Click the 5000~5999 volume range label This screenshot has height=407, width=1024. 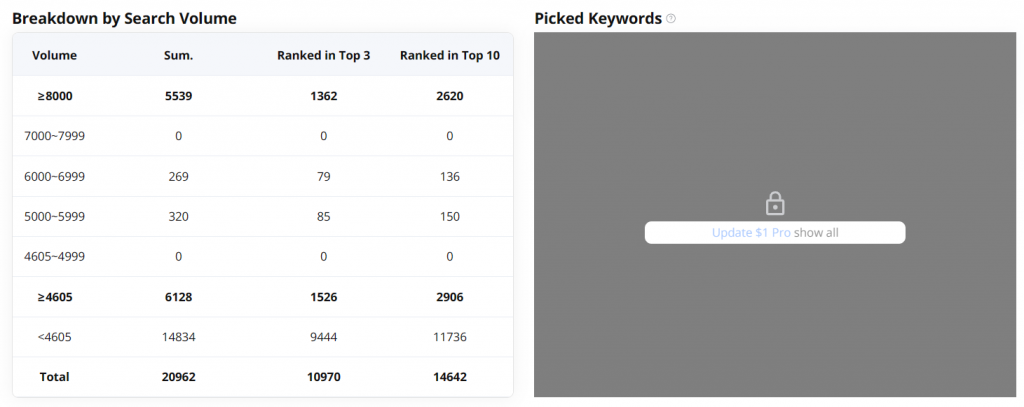coord(54,216)
